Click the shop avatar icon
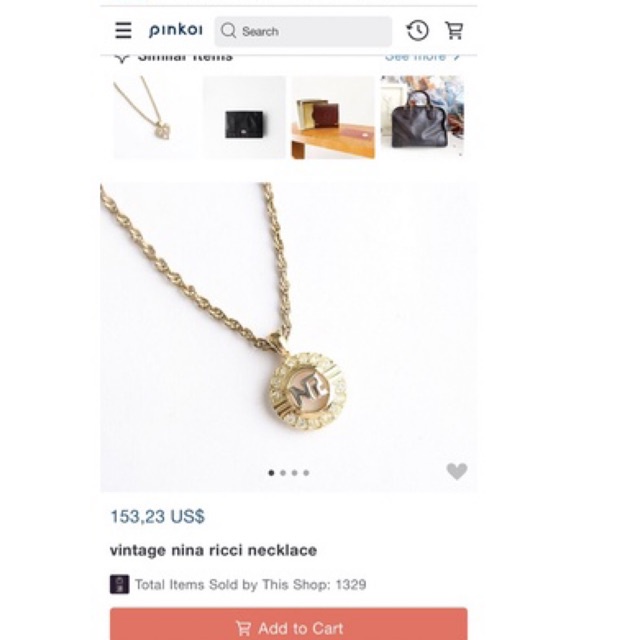 [119, 584]
